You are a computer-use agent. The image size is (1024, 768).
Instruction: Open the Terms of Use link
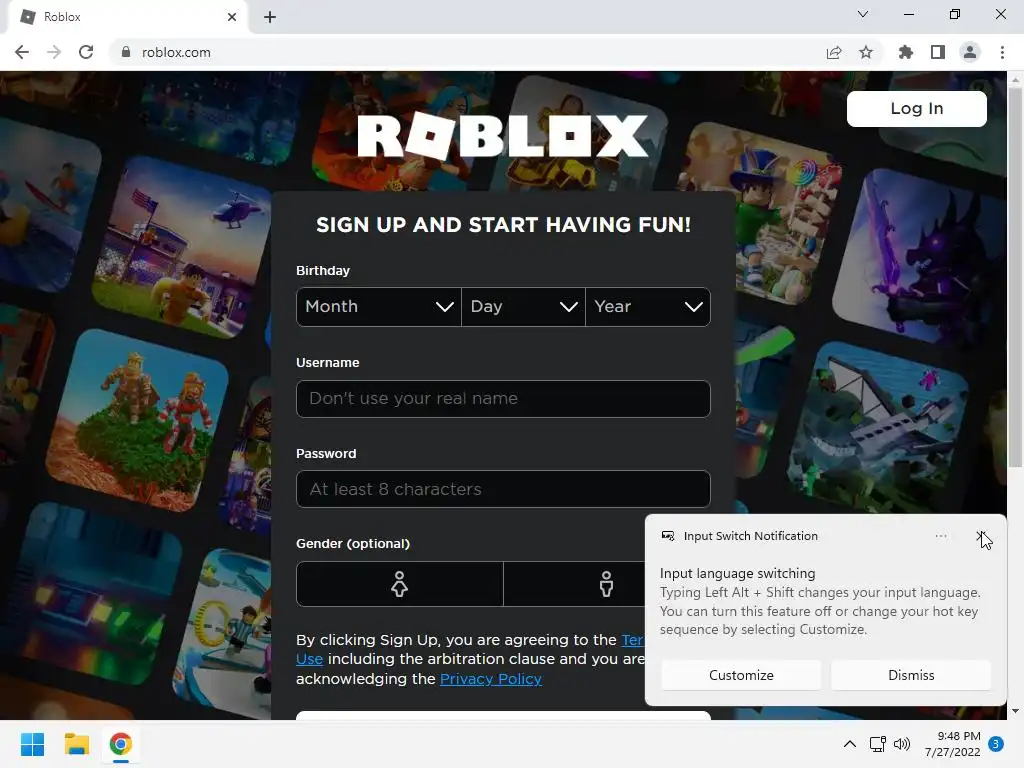point(632,640)
